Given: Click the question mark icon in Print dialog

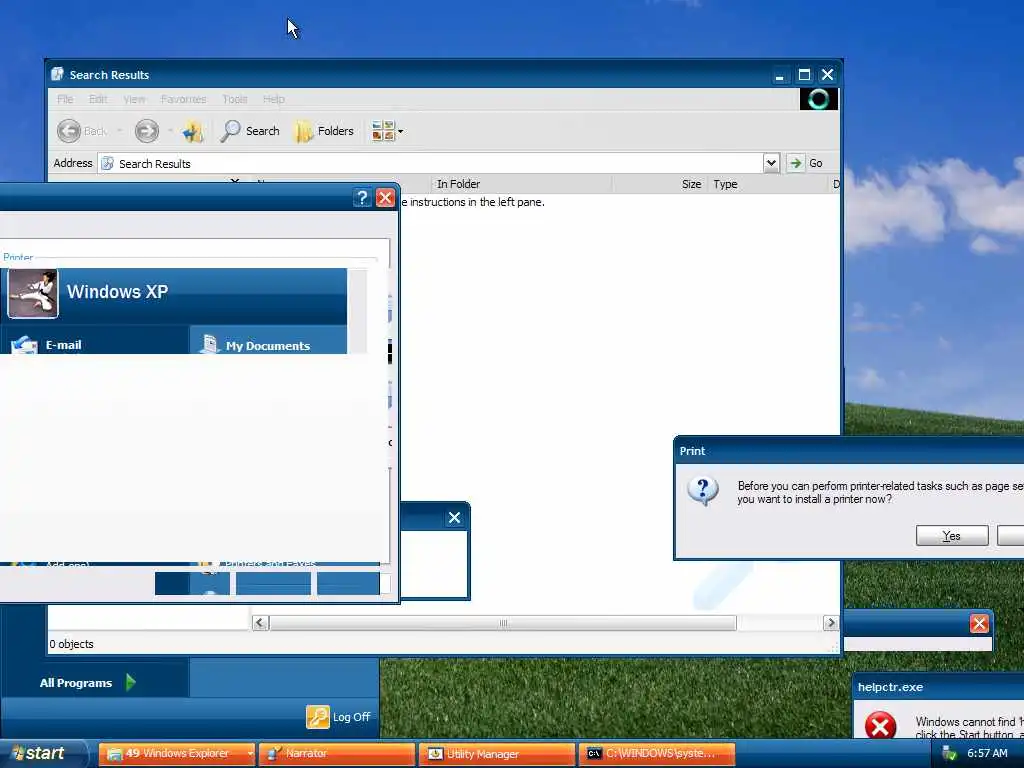Looking at the screenshot, I should pyautogui.click(x=703, y=490).
